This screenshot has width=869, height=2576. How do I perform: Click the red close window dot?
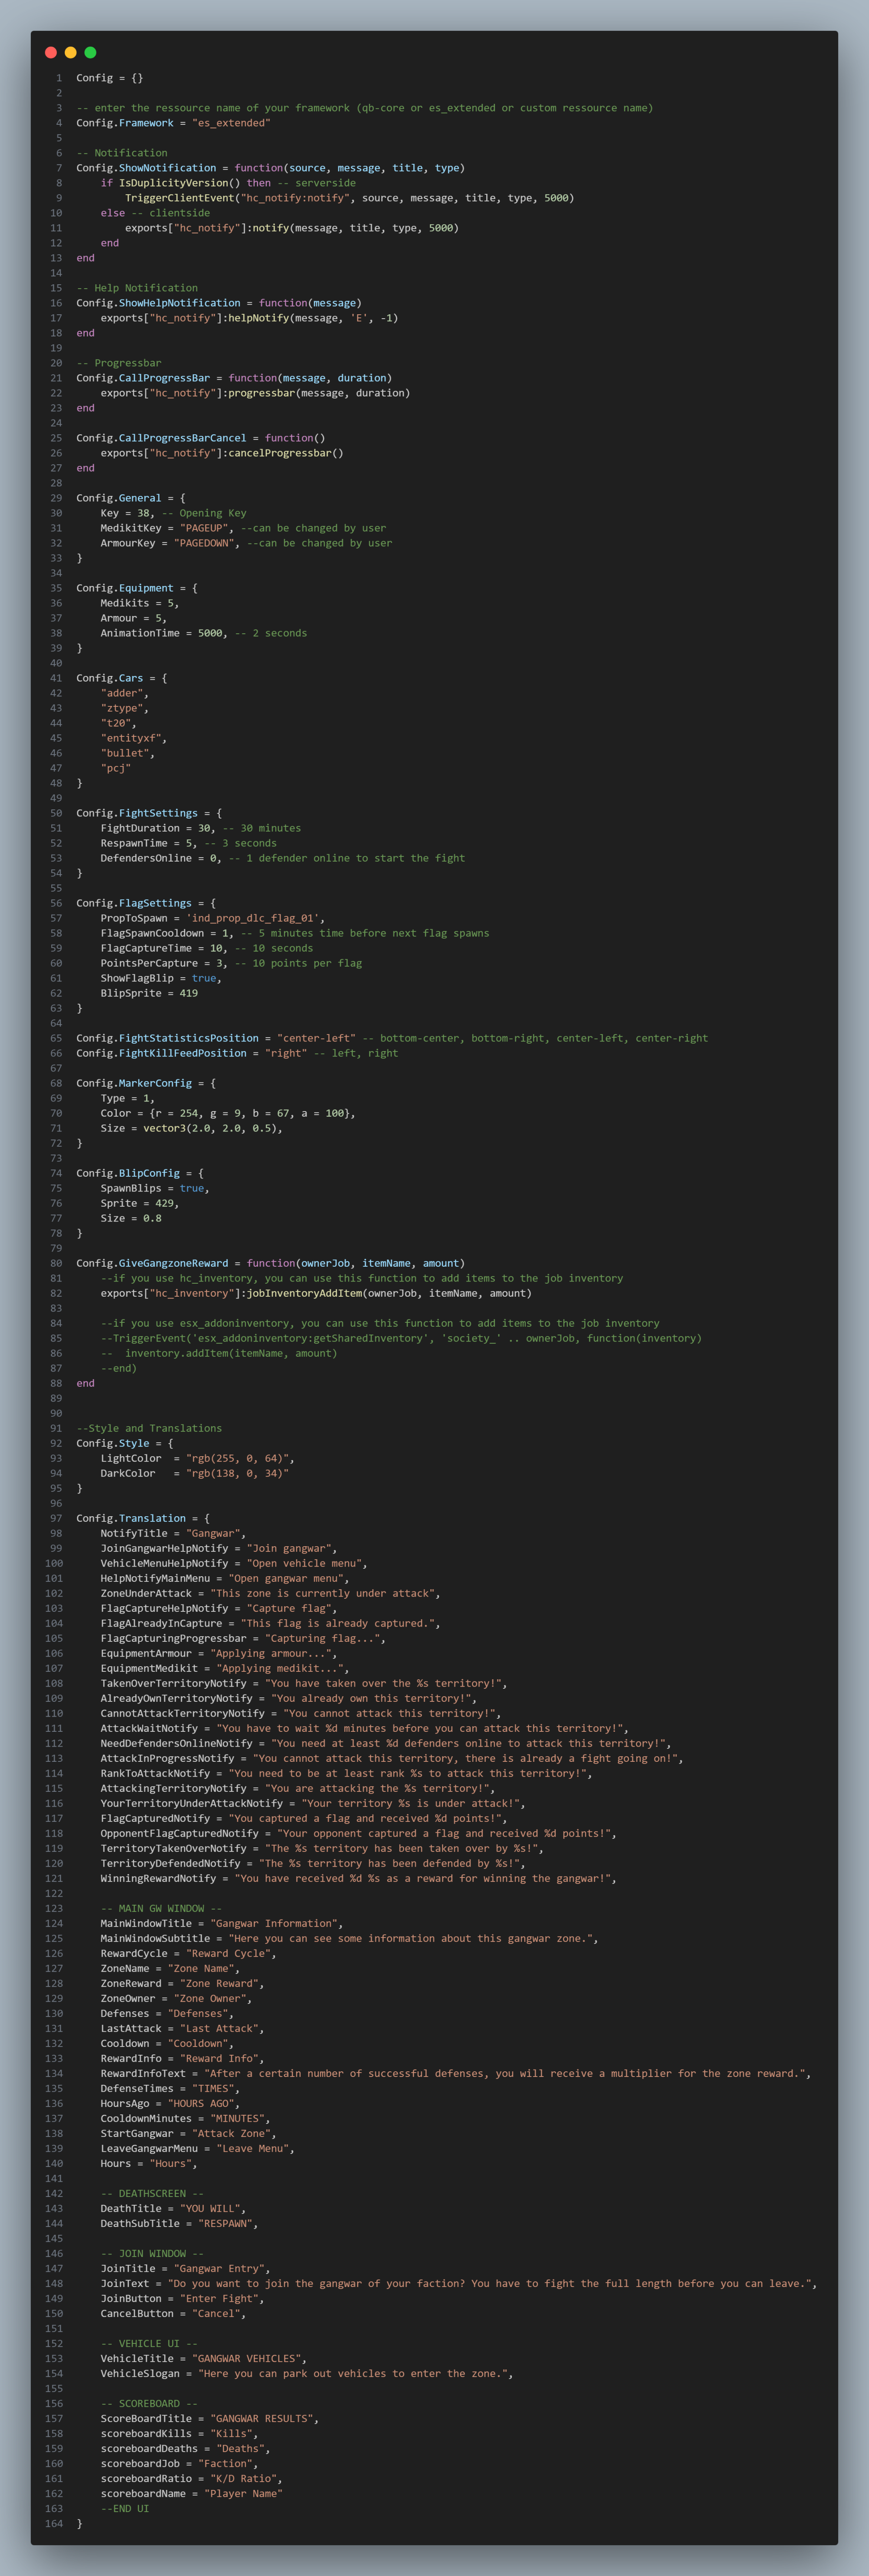click(51, 52)
